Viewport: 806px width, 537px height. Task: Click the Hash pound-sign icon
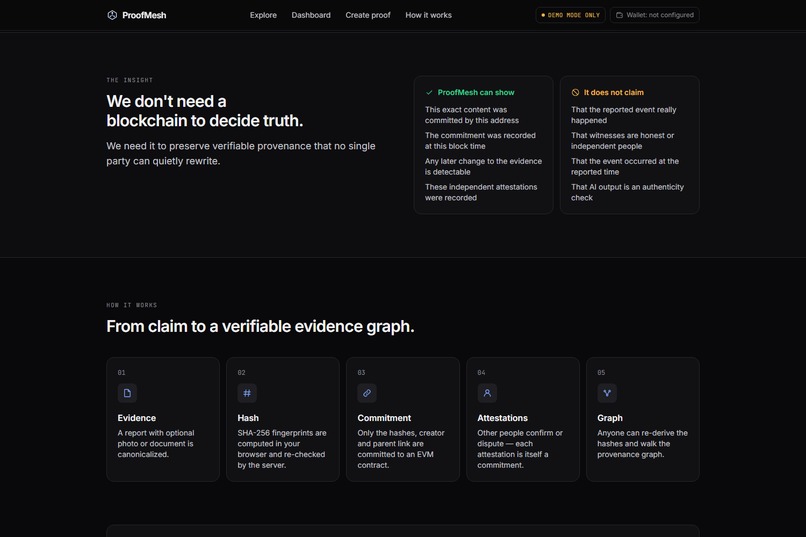tap(247, 393)
